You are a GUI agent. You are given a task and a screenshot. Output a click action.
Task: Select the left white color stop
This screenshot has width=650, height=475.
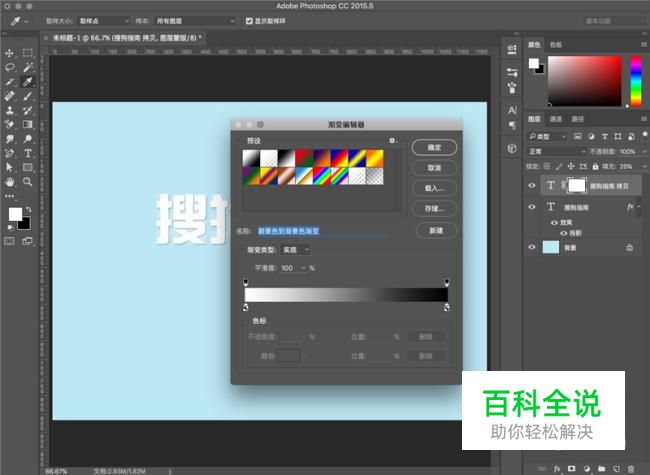(245, 307)
